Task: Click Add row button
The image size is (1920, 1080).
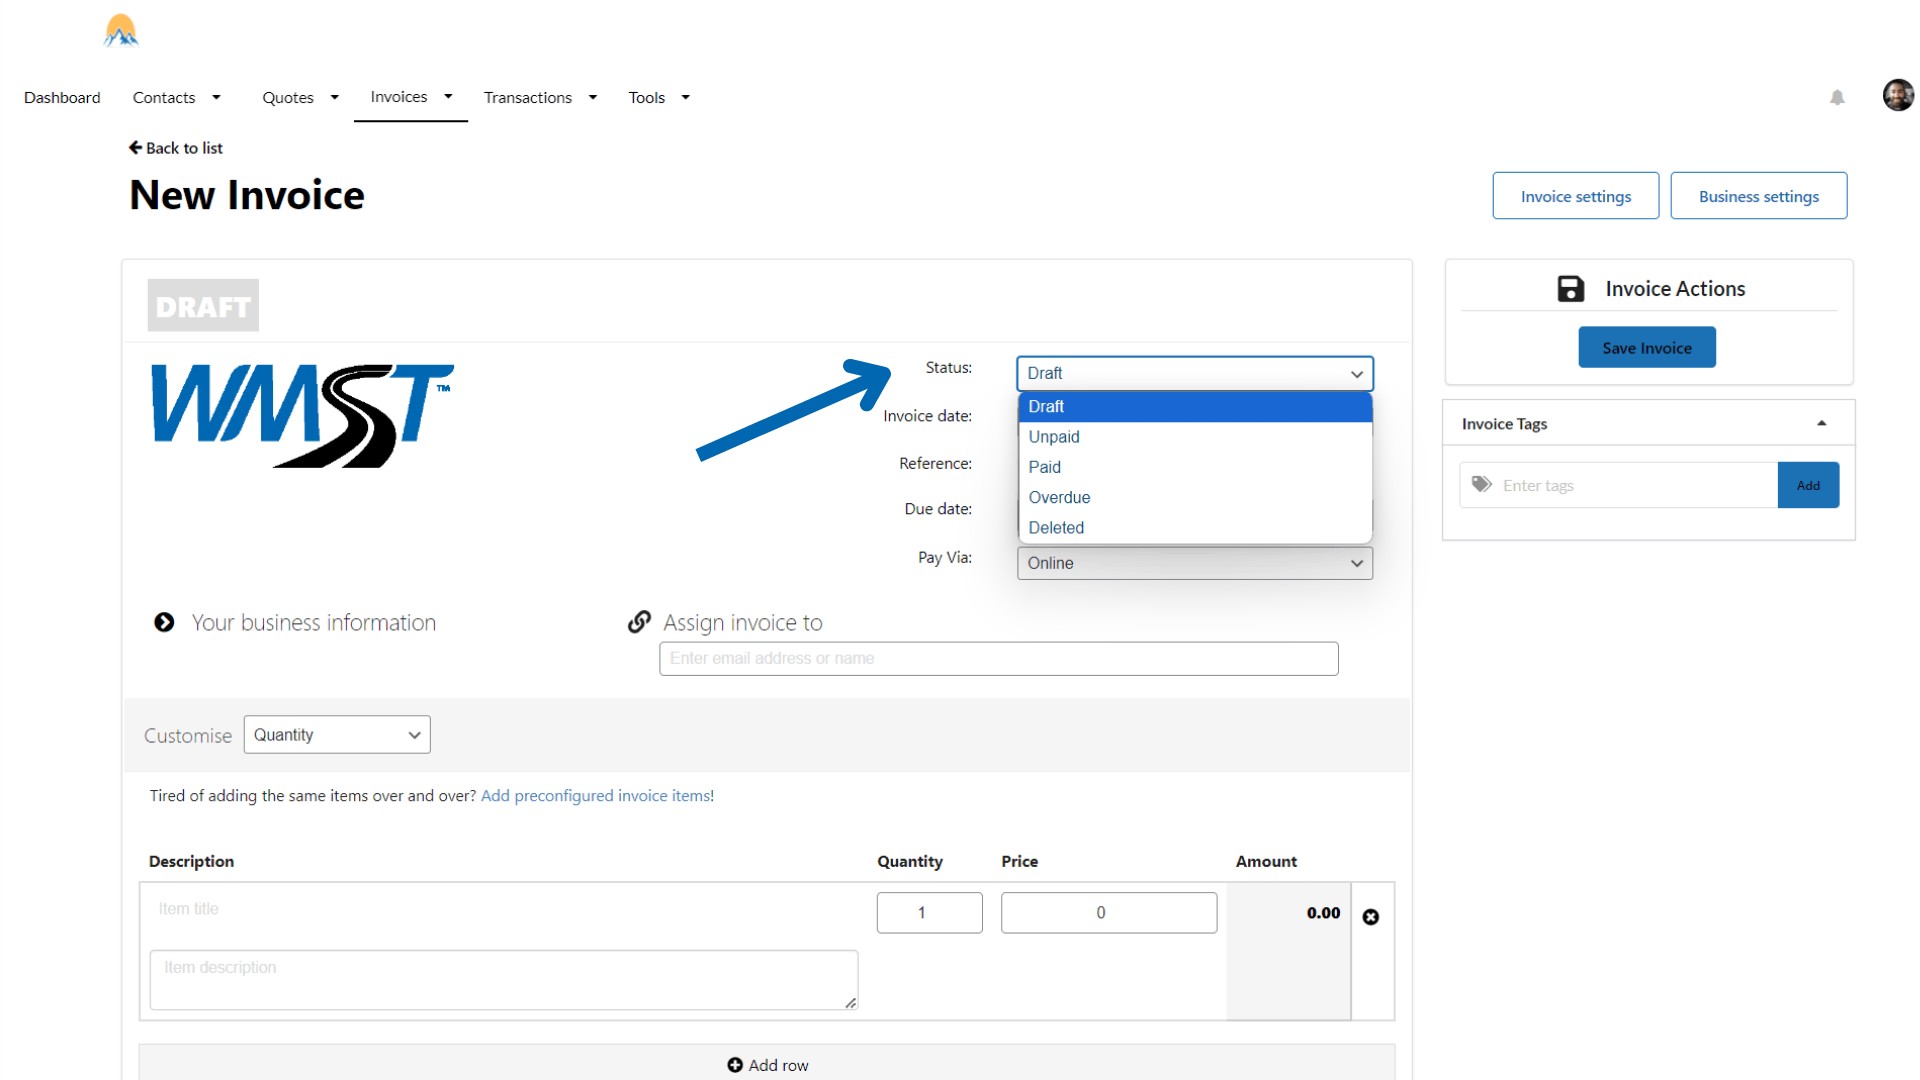Action: (x=767, y=1065)
